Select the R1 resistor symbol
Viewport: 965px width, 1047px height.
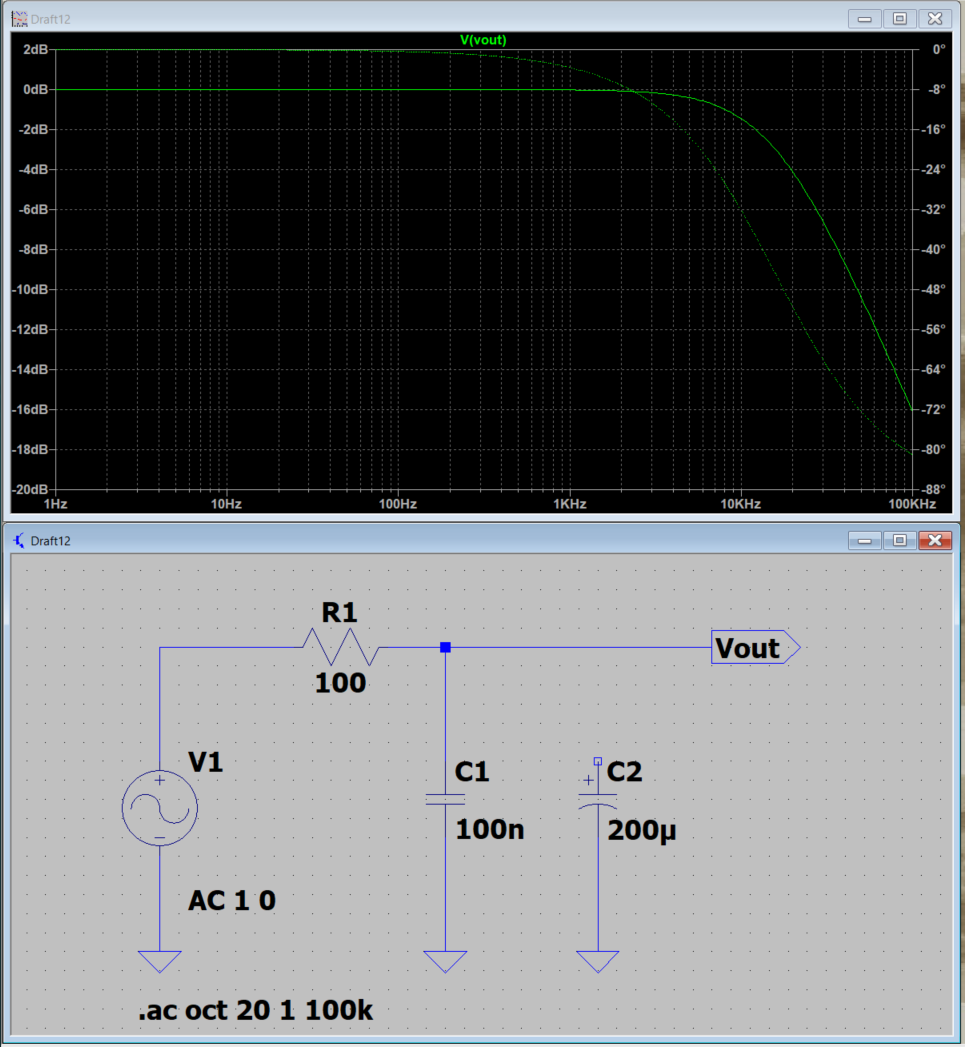341,648
